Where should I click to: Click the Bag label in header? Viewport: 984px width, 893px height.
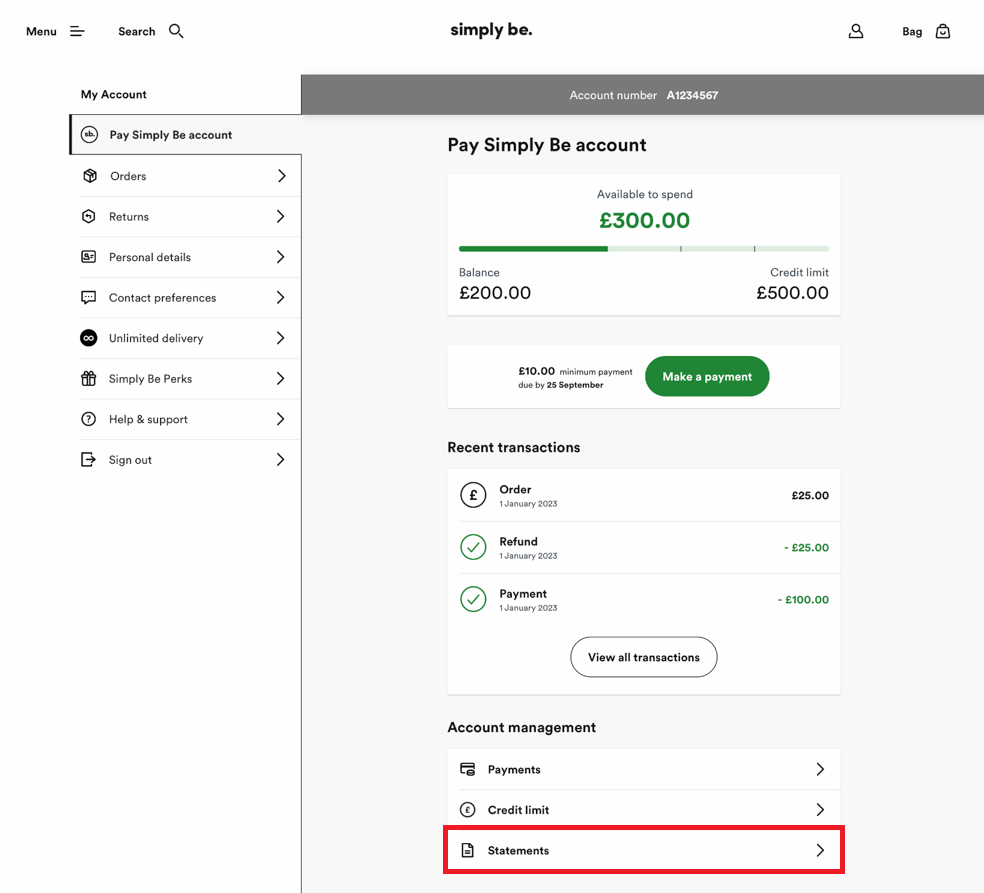(912, 31)
